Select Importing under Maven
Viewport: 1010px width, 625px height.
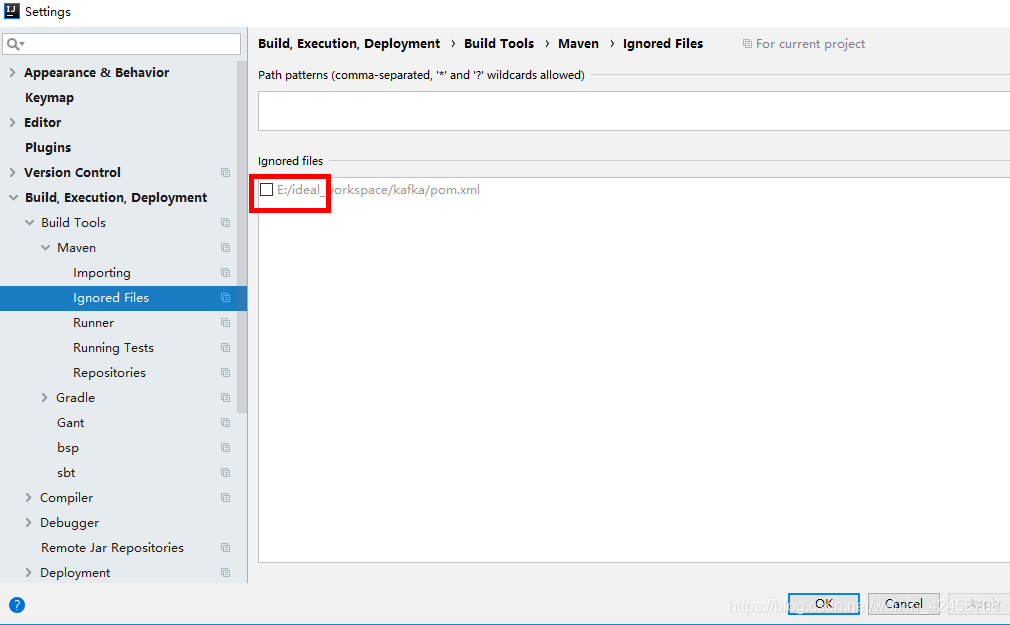(x=102, y=273)
